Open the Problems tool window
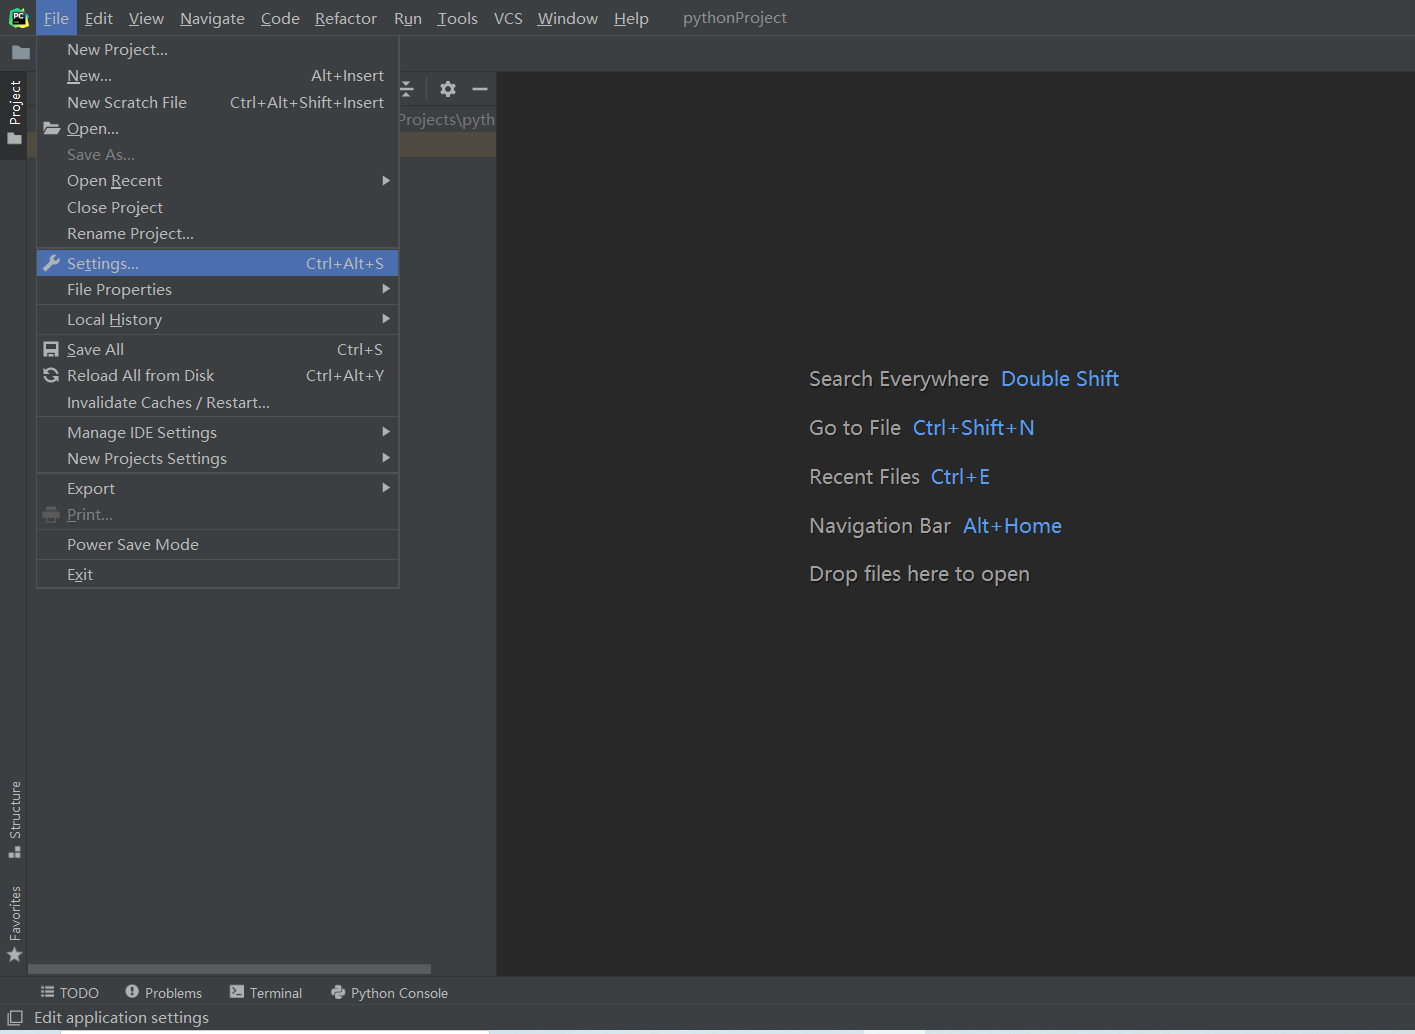Viewport: 1415px width, 1034px height. tap(163, 992)
